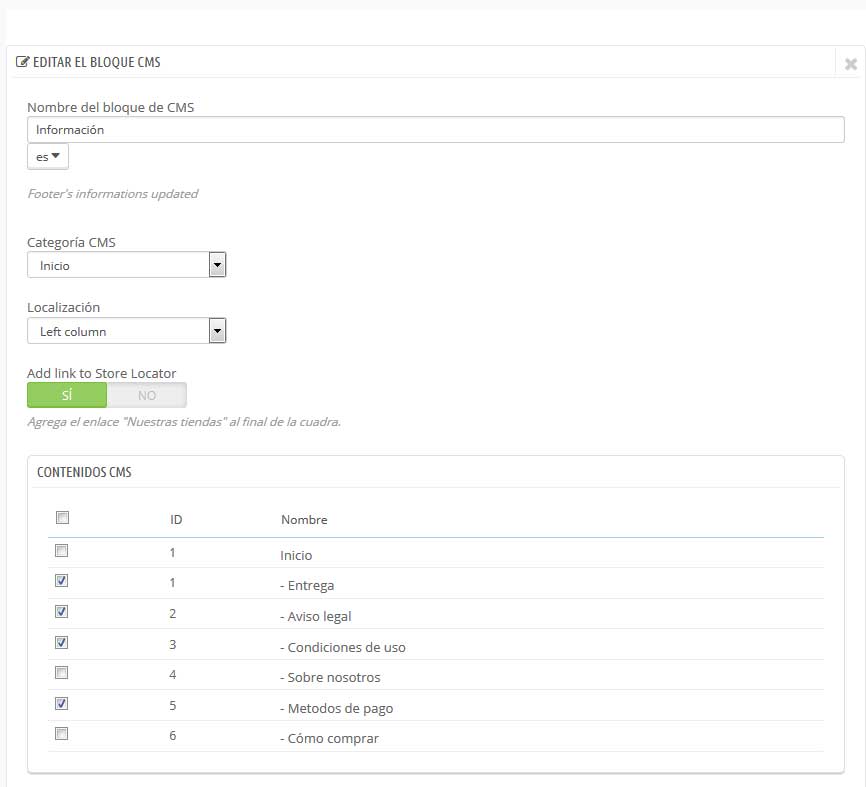Uncheck the Aviso legal checkbox
The image size is (866, 787).
[62, 611]
